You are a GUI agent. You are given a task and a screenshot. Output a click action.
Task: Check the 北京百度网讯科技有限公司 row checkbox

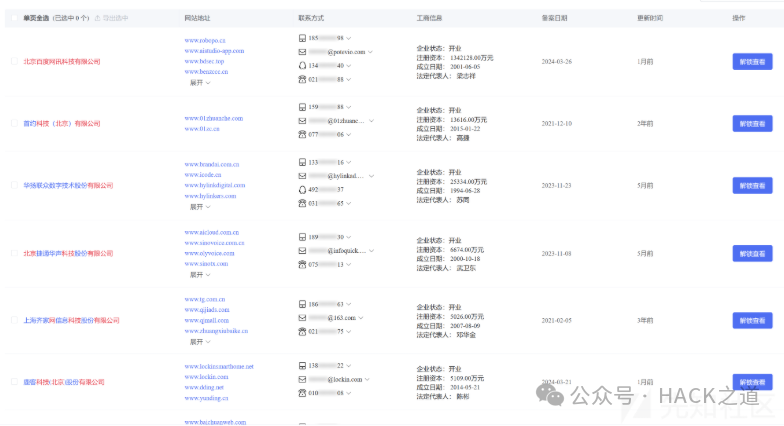click(14, 62)
